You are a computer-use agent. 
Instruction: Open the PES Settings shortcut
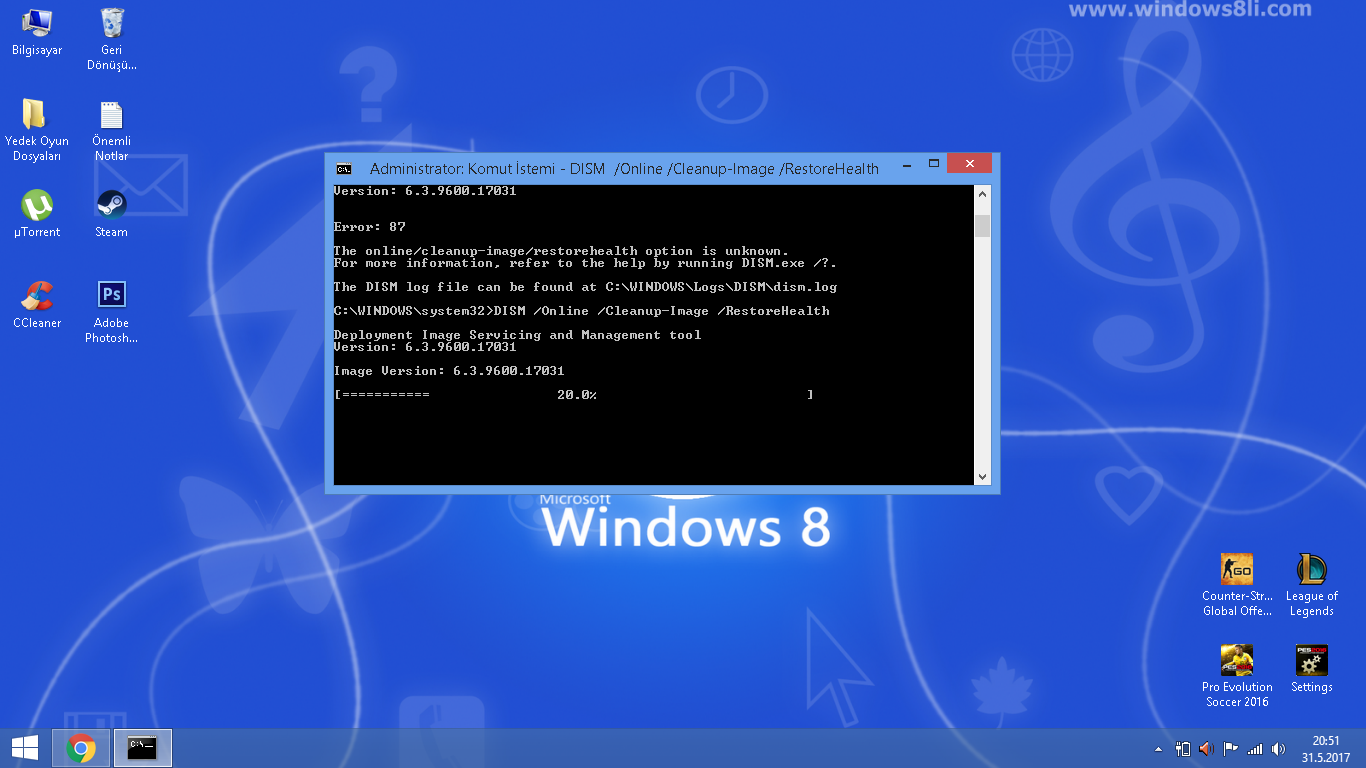click(1312, 669)
